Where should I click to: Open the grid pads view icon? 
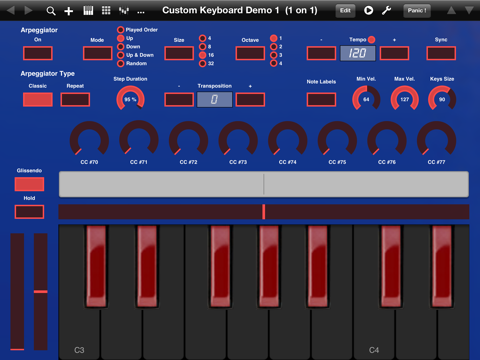(x=106, y=10)
